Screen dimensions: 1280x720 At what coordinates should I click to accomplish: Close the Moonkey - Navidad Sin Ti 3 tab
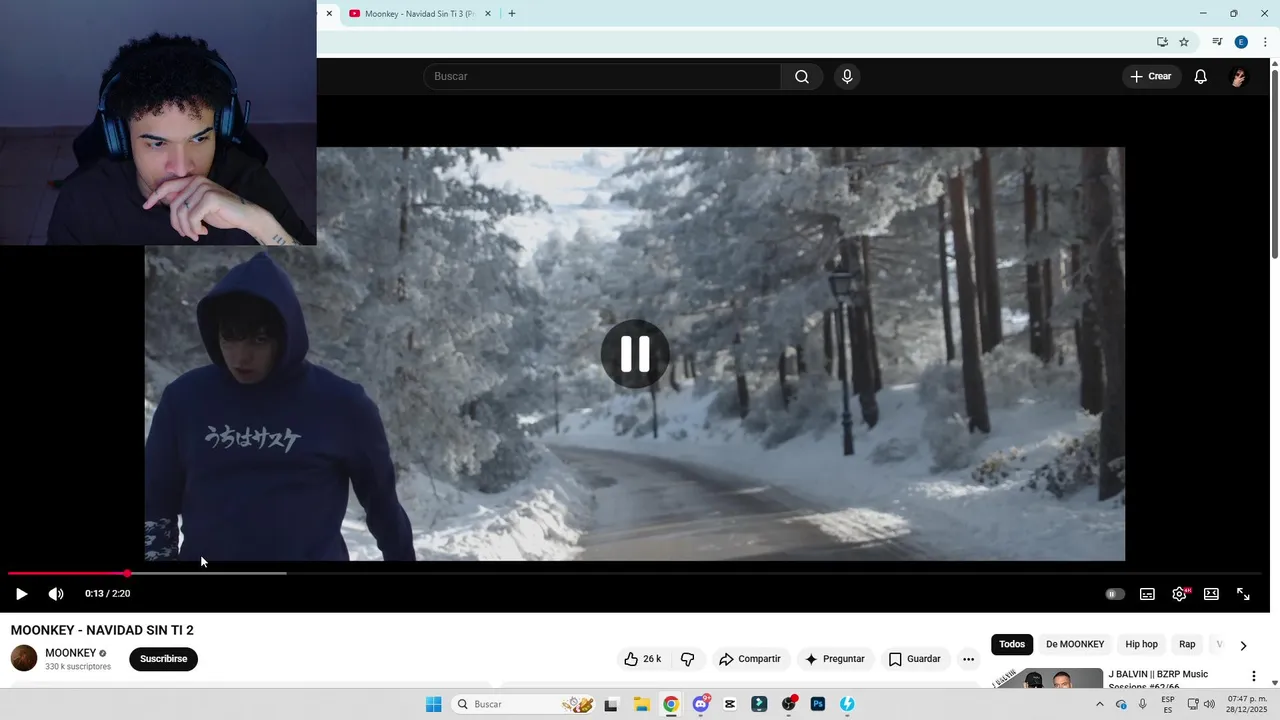488,14
